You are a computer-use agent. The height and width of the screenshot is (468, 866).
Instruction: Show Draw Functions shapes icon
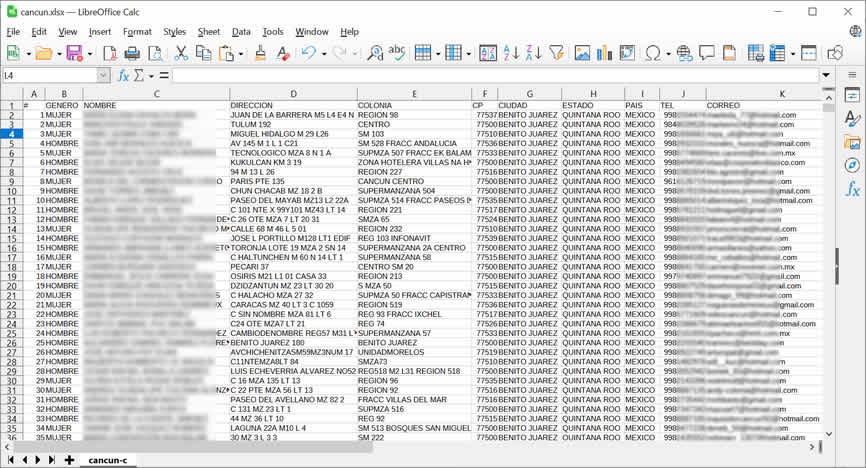(835, 53)
